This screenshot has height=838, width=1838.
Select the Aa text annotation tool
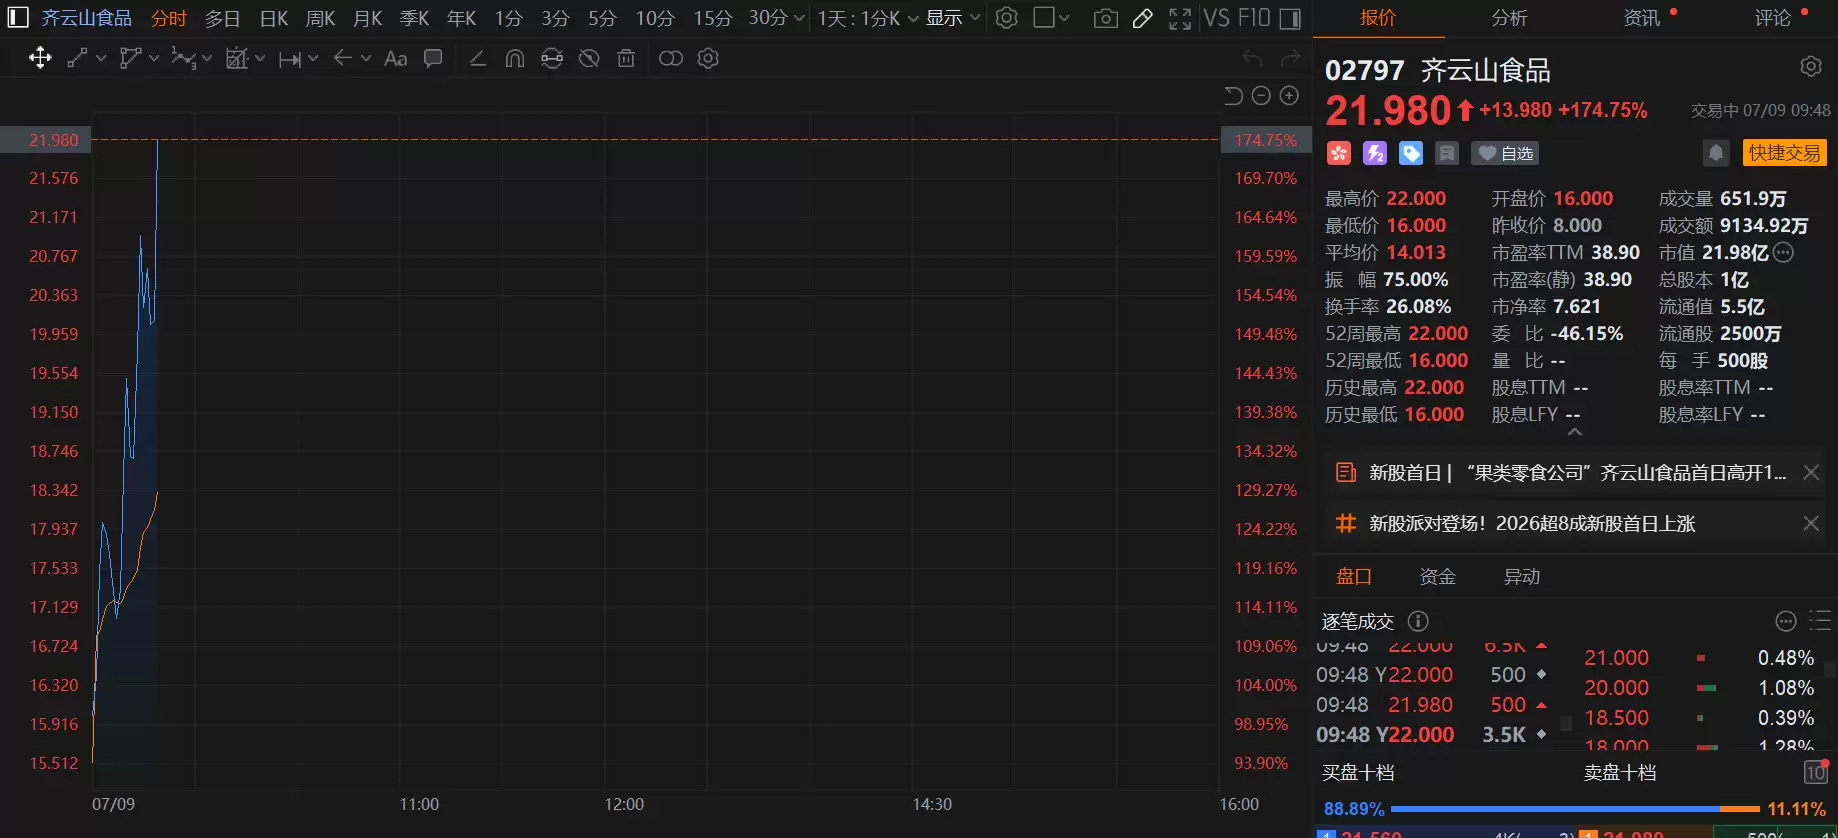coord(396,58)
